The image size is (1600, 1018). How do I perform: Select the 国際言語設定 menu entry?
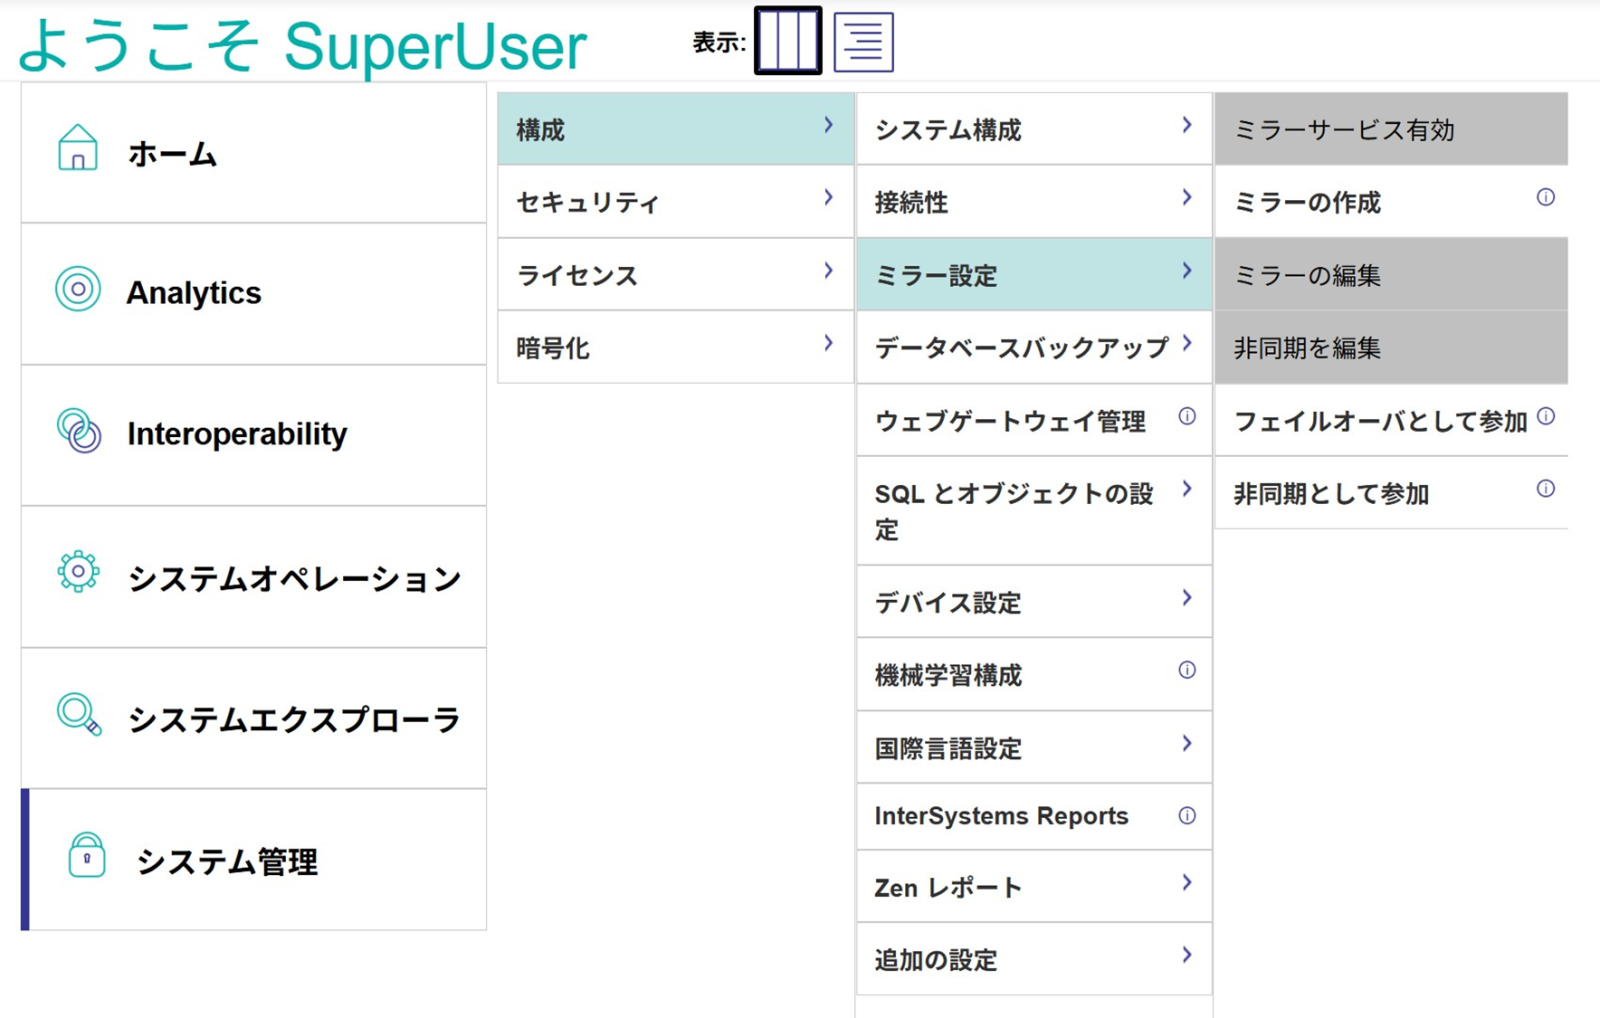[x=948, y=749]
